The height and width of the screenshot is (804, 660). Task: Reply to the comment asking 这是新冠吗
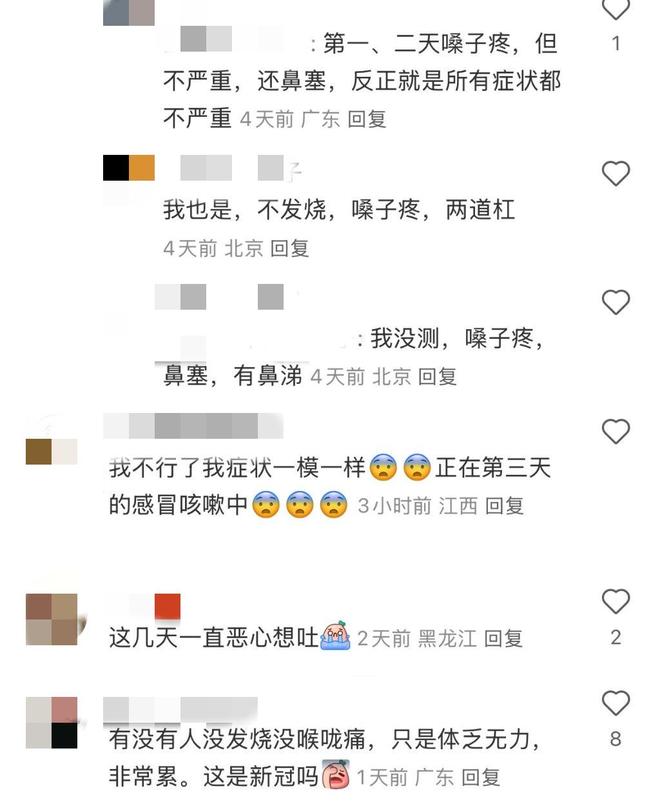coord(481,778)
